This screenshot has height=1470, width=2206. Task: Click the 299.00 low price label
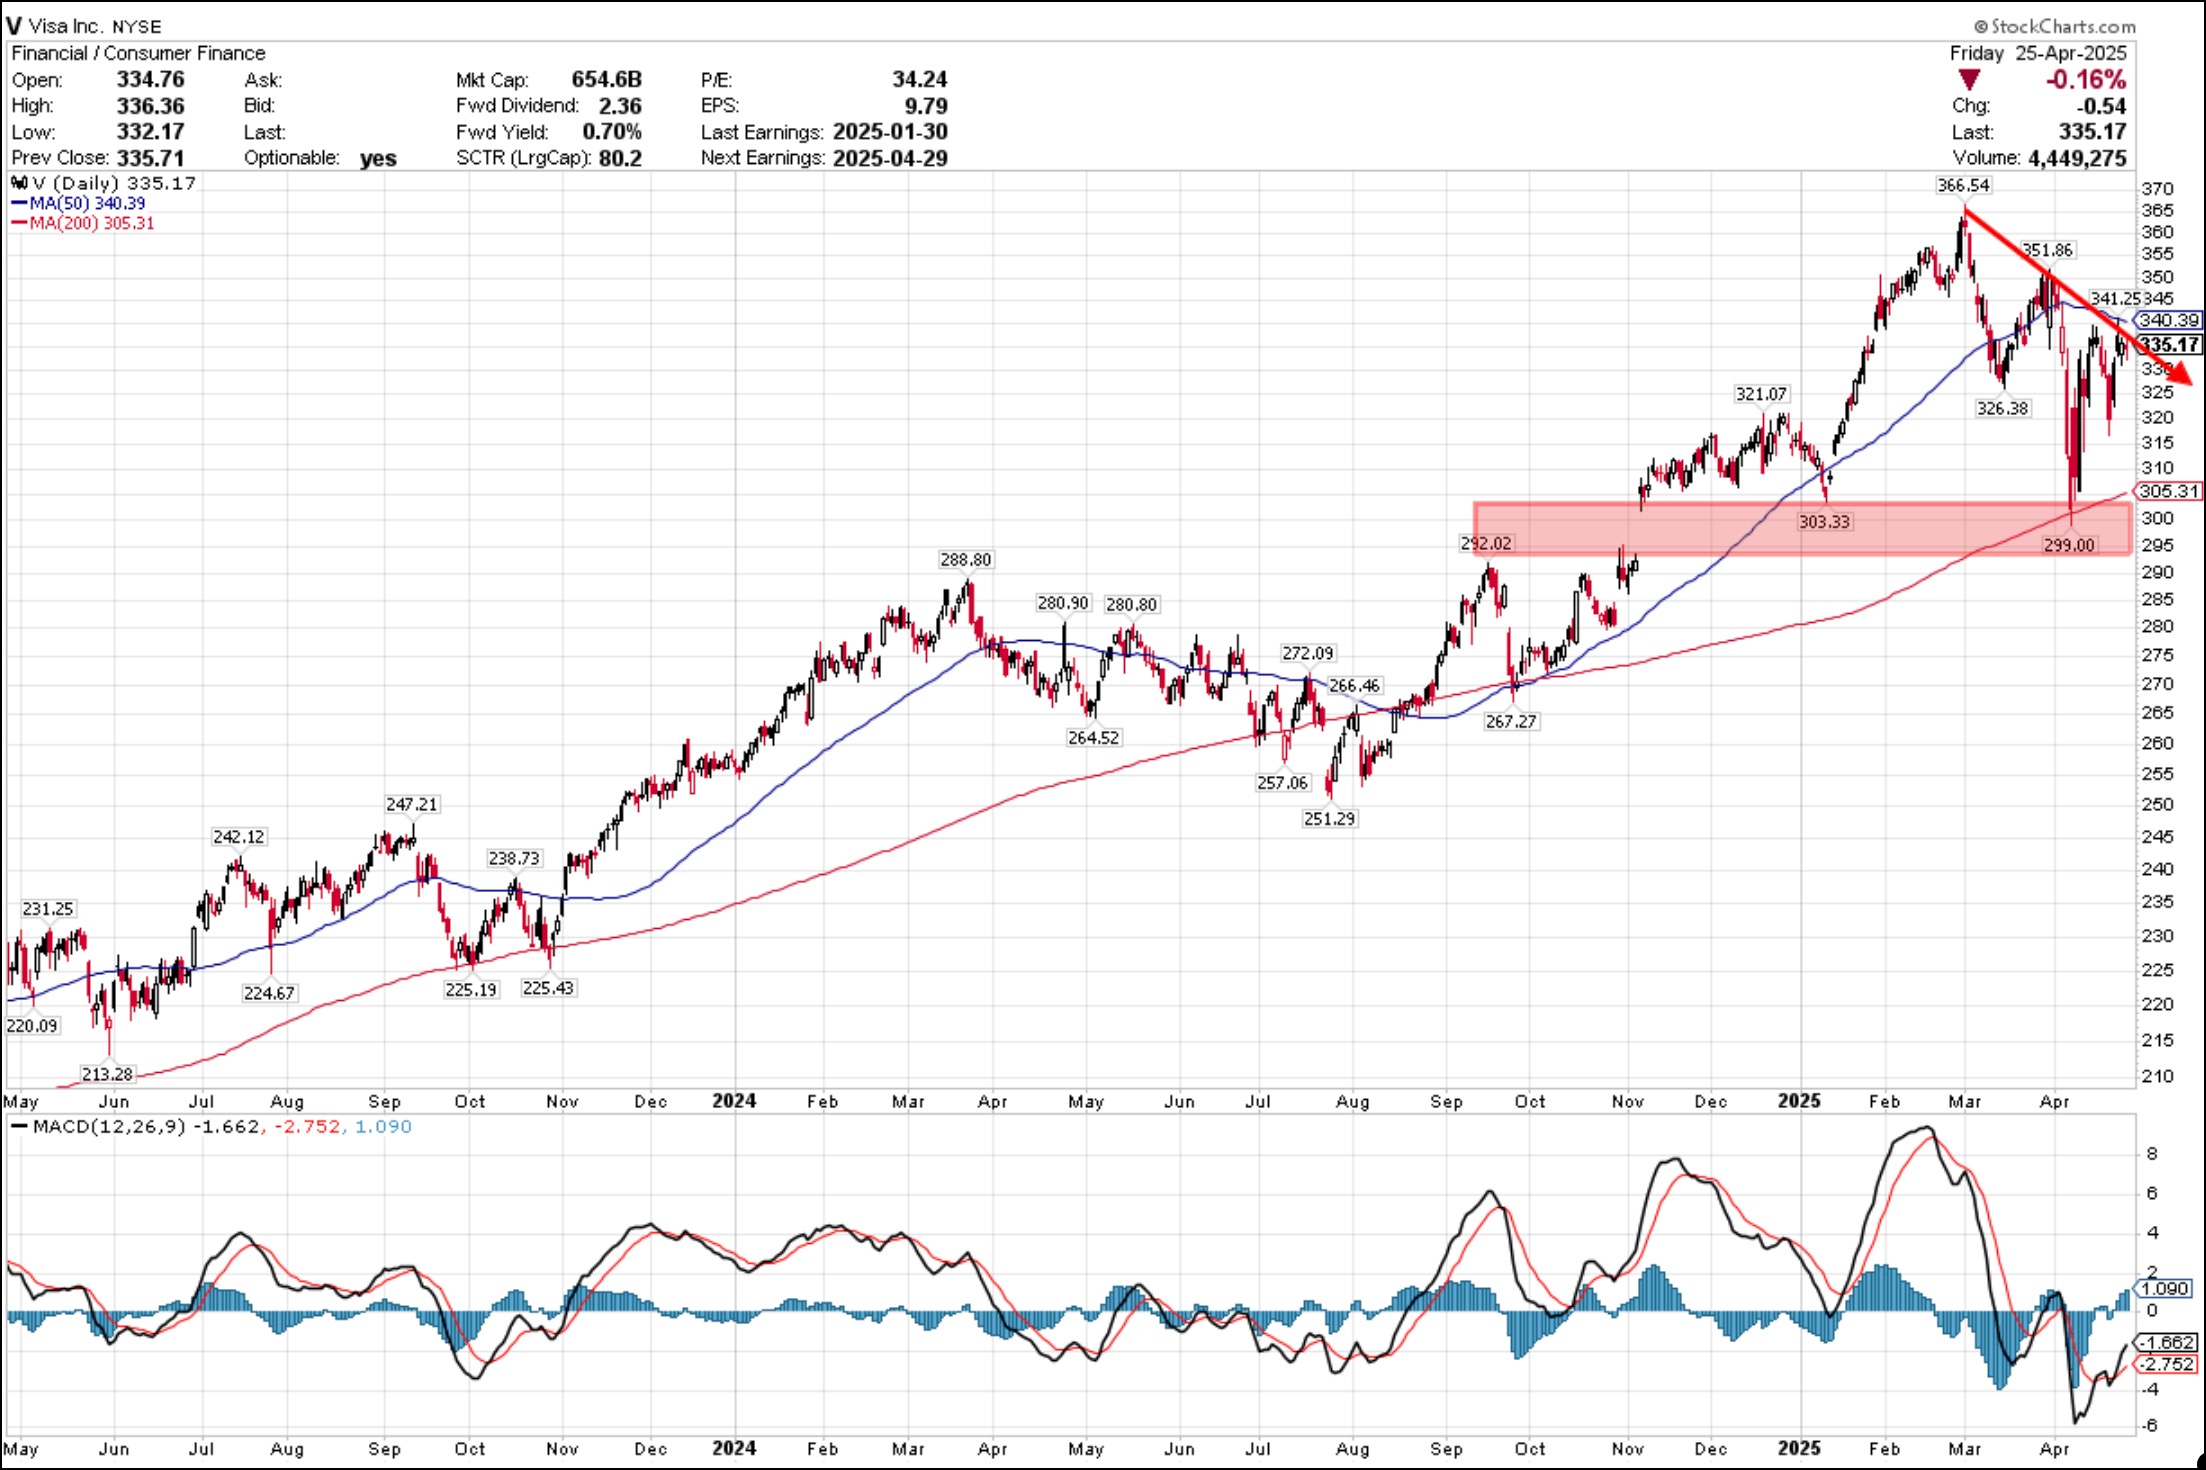coord(2068,545)
